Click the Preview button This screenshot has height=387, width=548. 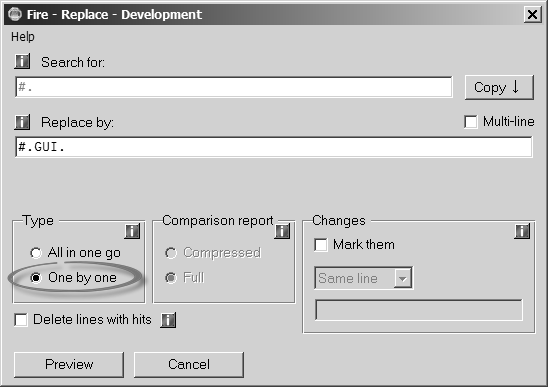[x=69, y=365]
